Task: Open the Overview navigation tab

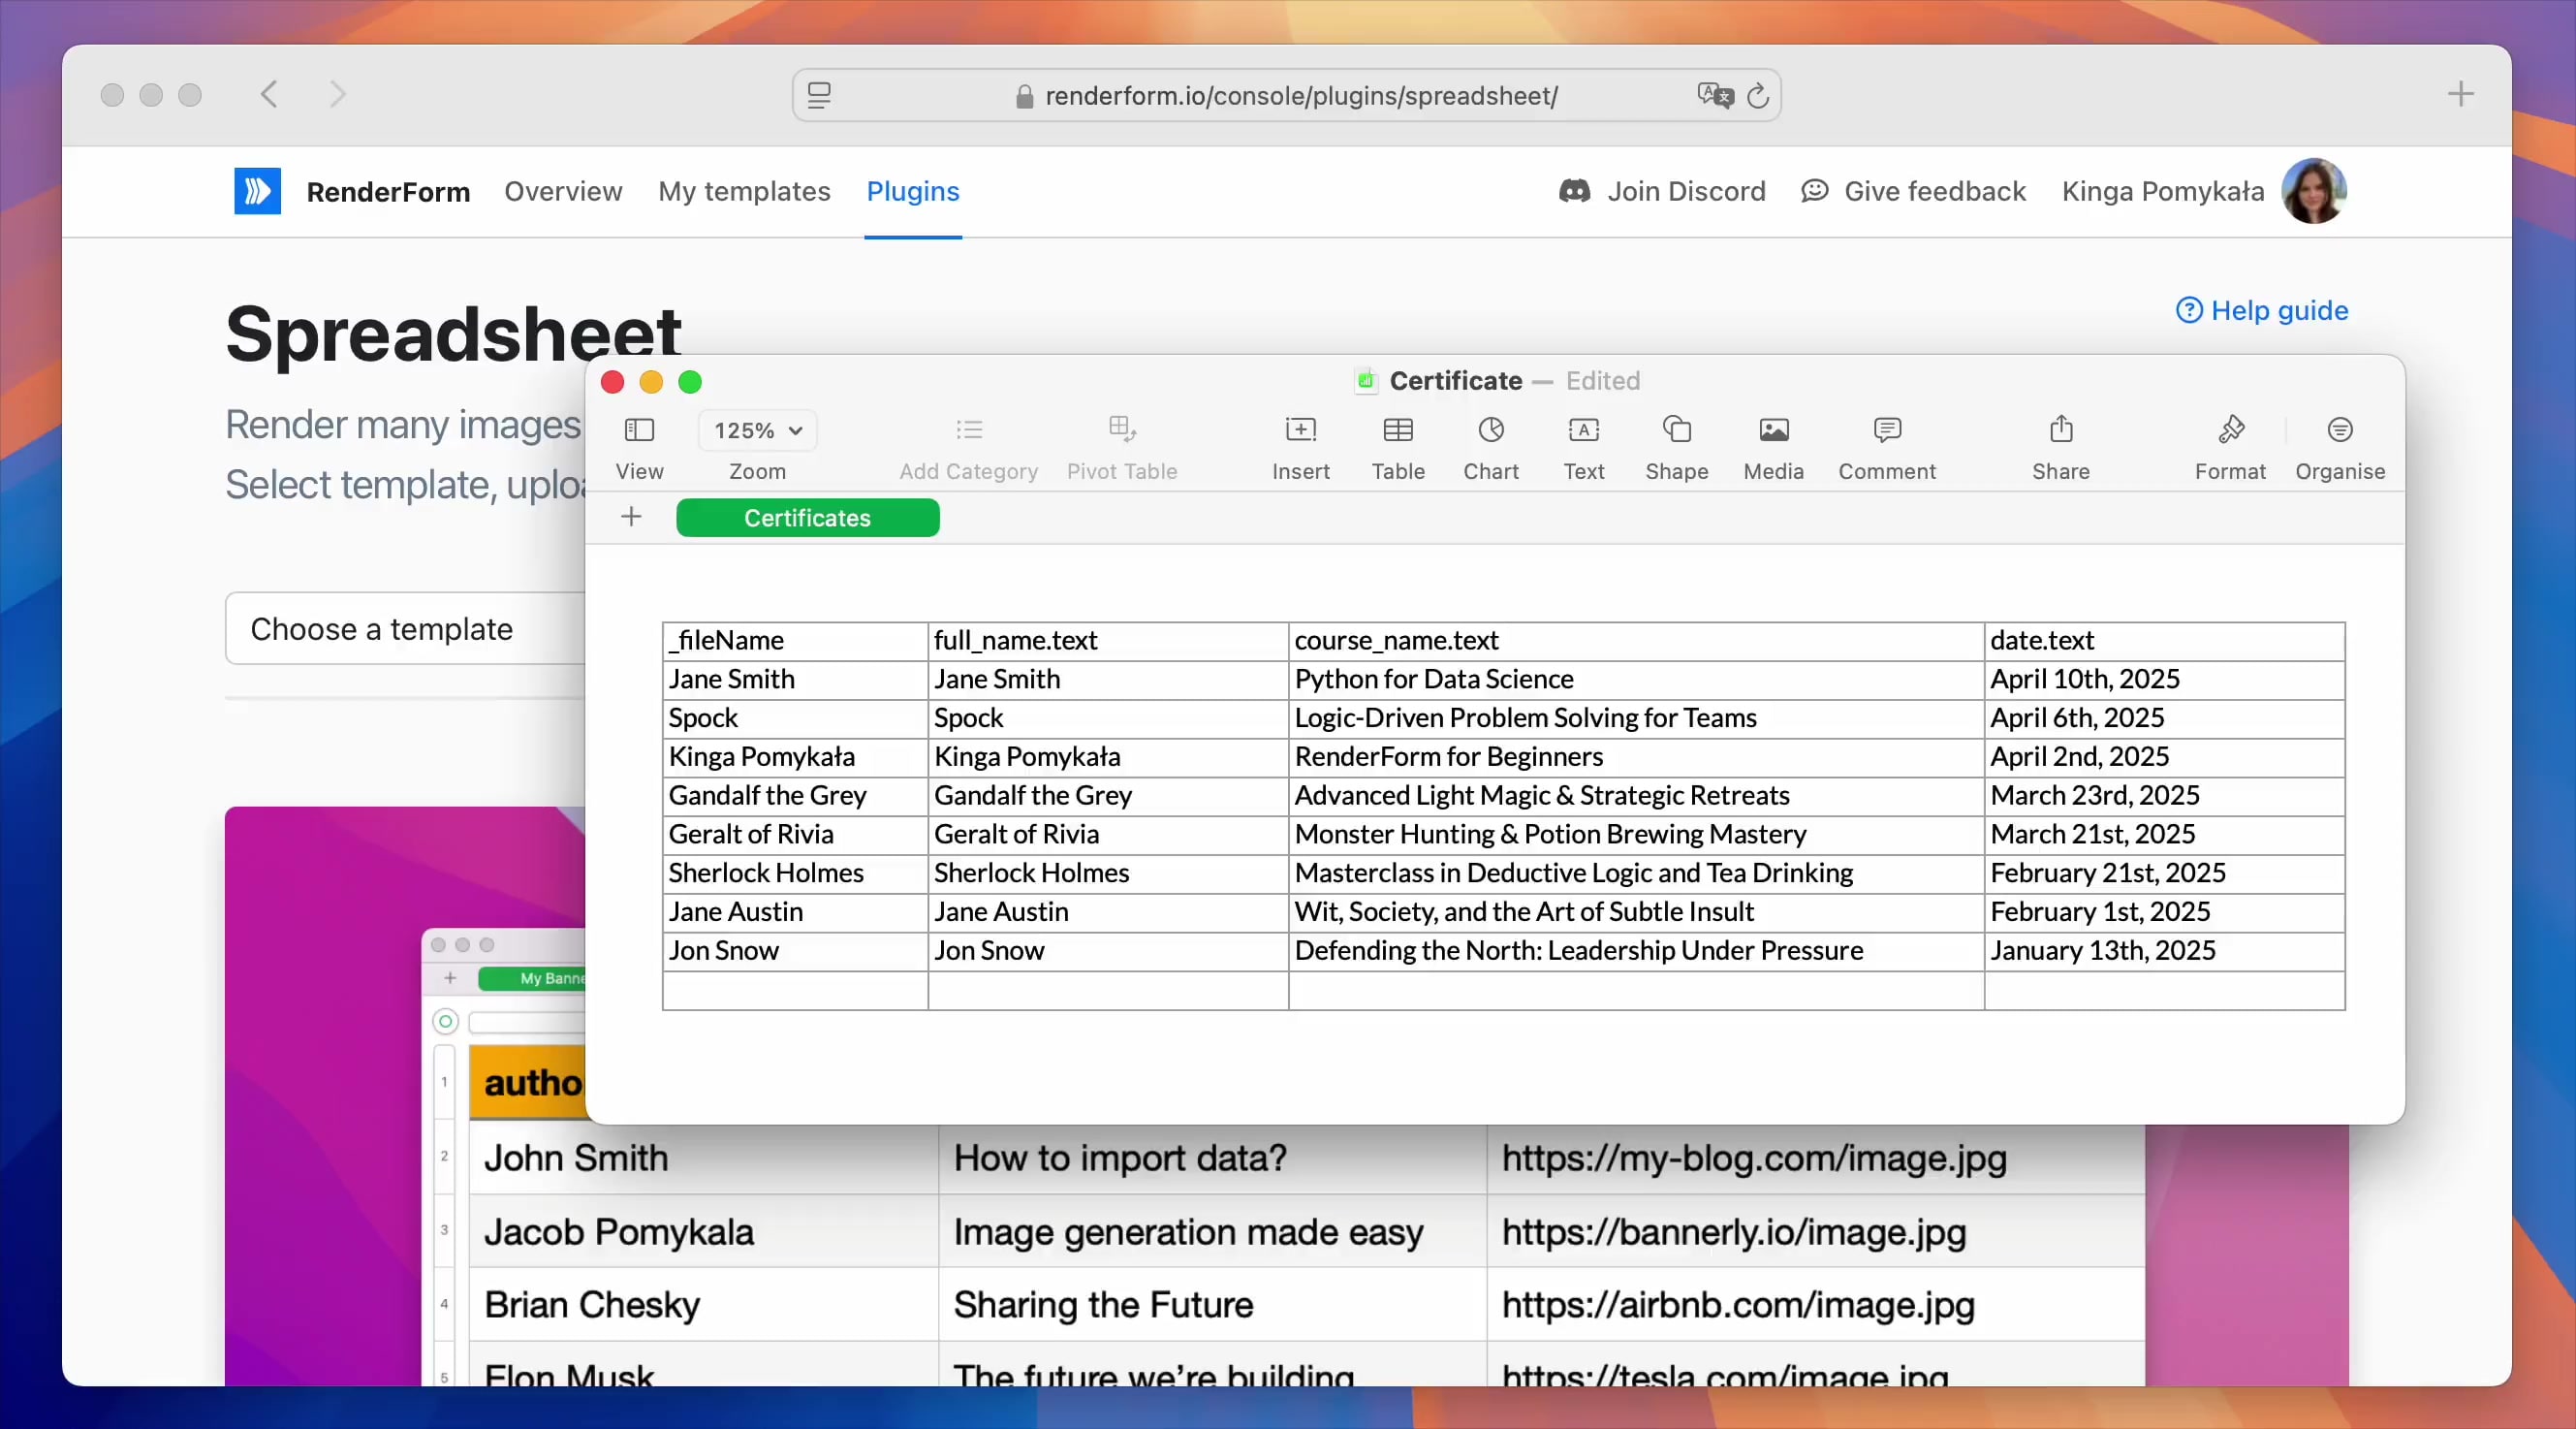Action: tap(563, 191)
